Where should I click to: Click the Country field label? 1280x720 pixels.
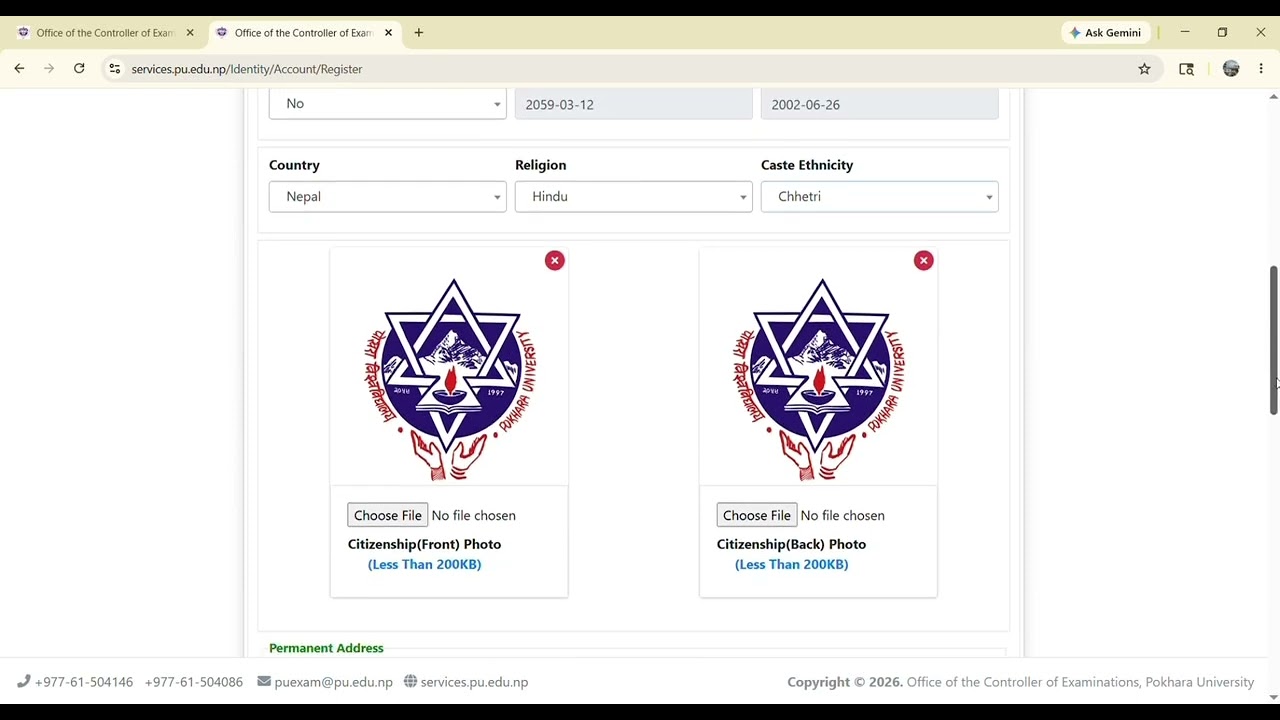point(294,165)
